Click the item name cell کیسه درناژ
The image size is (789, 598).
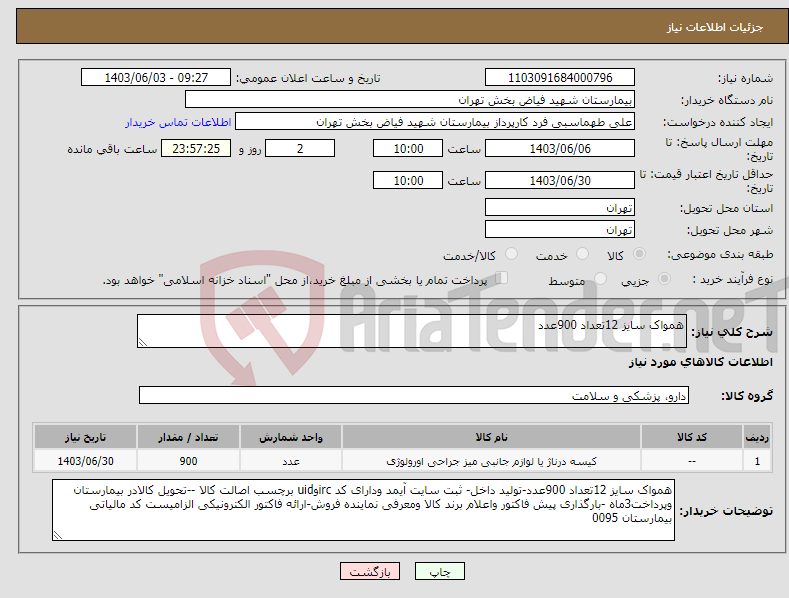click(x=491, y=461)
